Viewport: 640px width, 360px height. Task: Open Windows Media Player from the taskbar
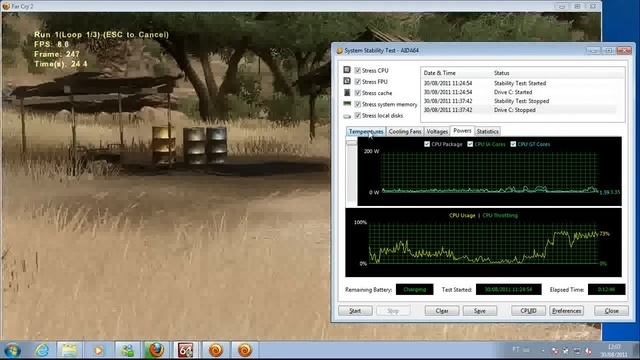pos(98,350)
